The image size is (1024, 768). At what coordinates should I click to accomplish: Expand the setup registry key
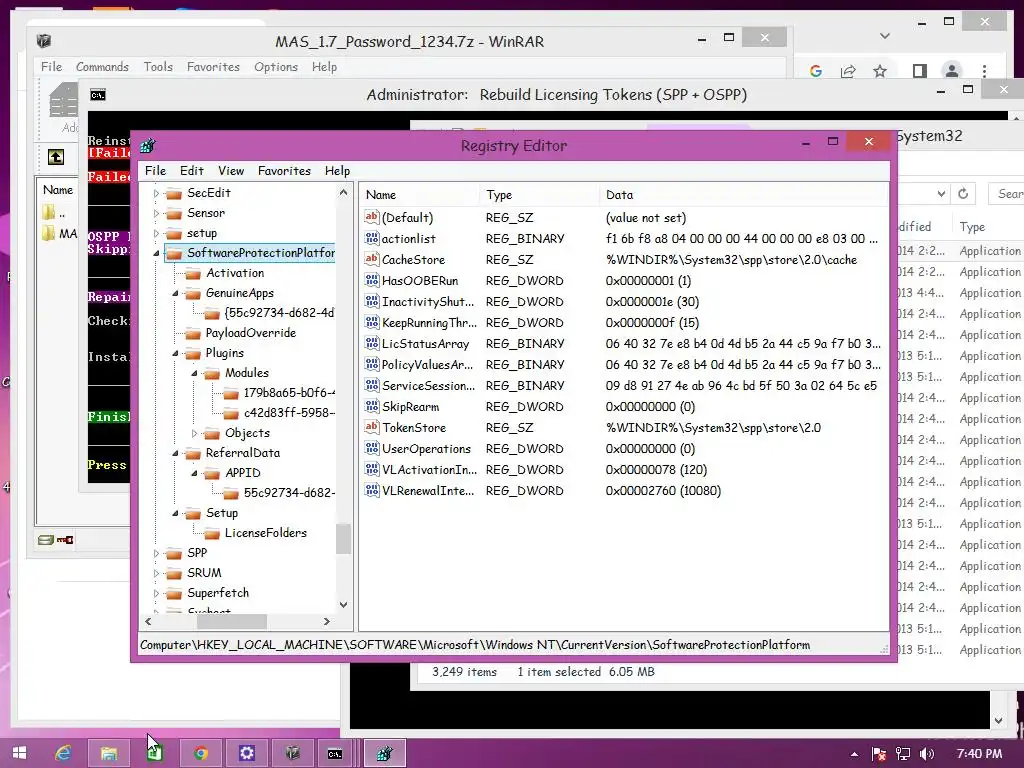[156, 233]
